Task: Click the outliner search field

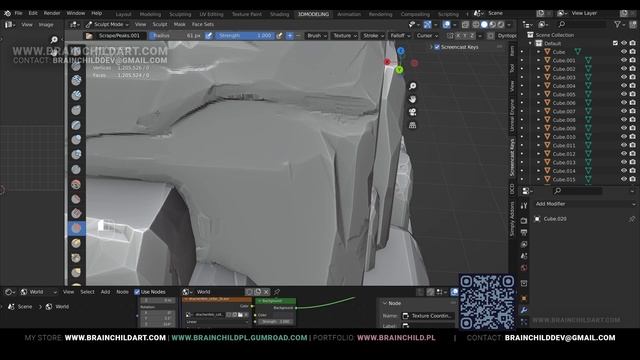Action: click(582, 25)
